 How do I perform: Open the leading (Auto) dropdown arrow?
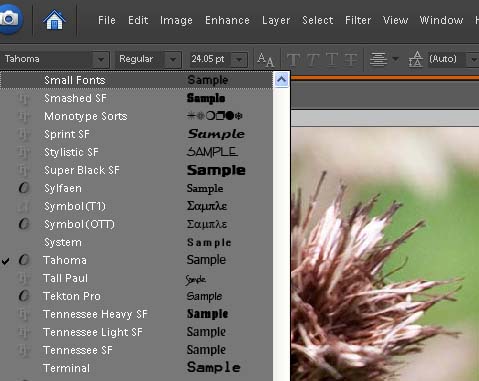tap(473, 60)
